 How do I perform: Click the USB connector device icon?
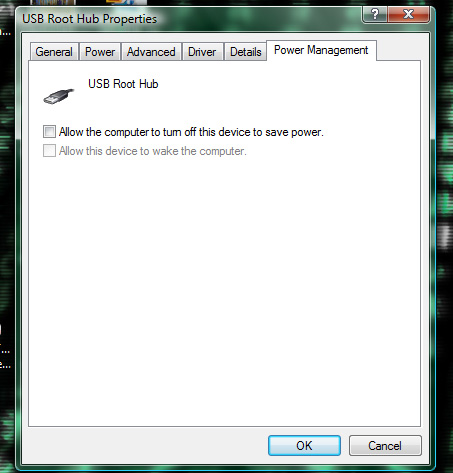[59, 96]
